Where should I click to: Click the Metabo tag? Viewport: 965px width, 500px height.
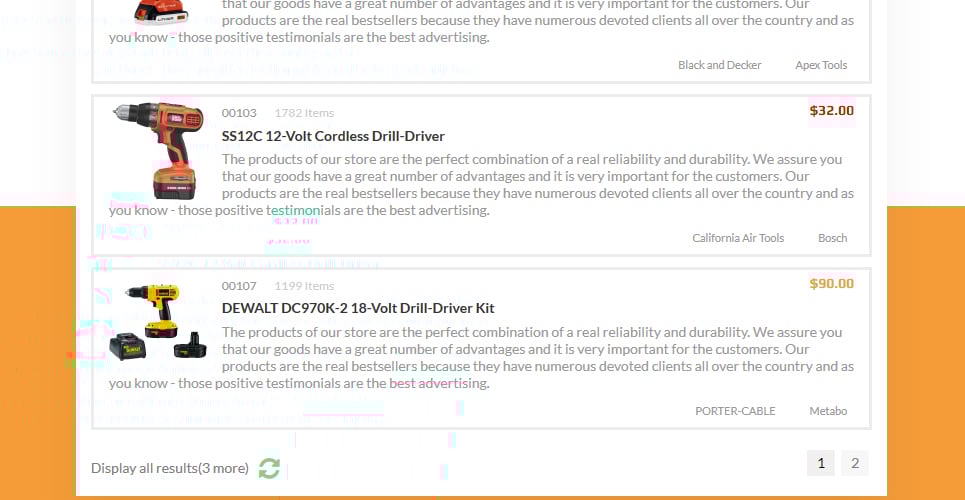coord(828,411)
